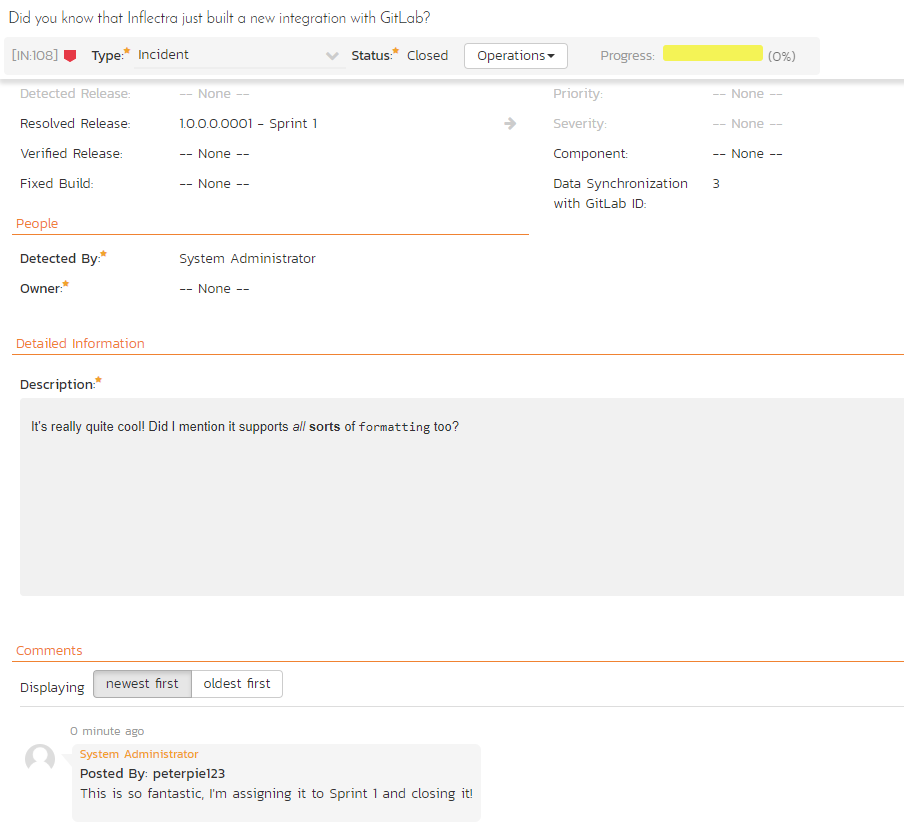Click the Comments section header
904x829 pixels.
[49, 651]
